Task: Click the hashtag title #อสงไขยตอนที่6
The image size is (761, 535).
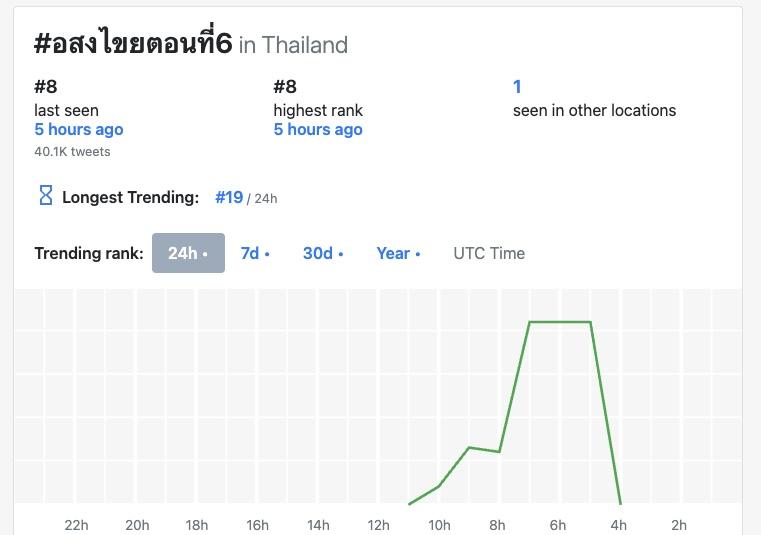Action: click(x=132, y=44)
